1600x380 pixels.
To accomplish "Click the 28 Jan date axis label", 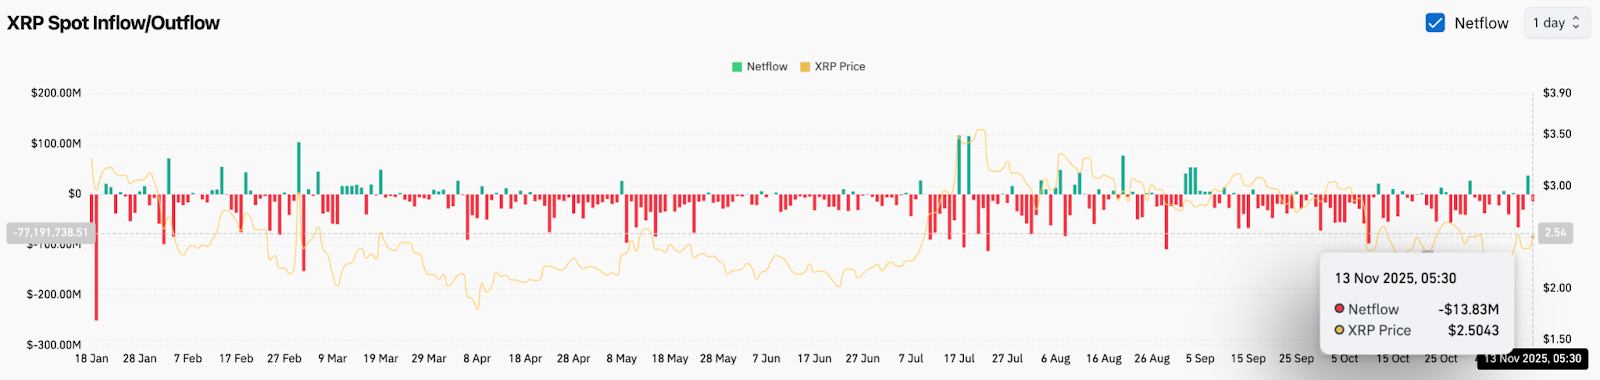I will point(140,358).
